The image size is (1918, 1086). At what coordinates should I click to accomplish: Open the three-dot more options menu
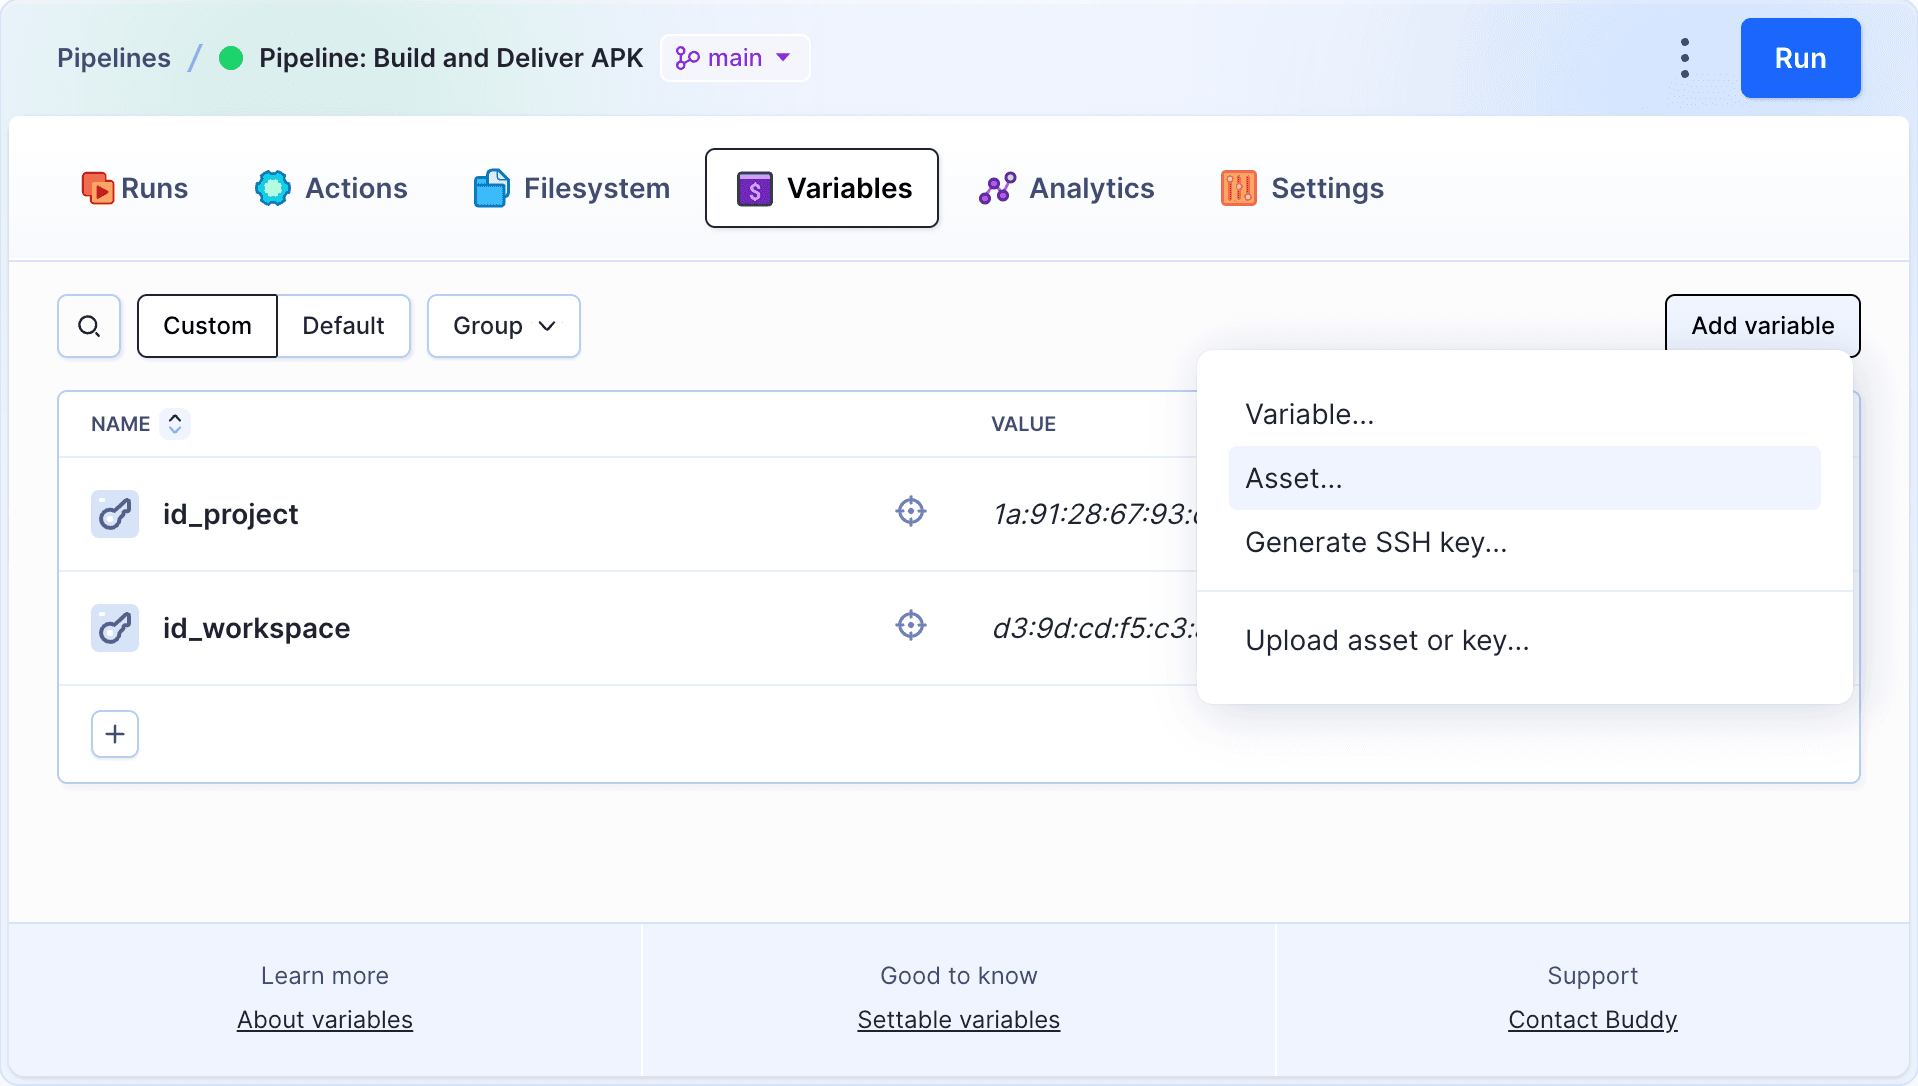1685,58
